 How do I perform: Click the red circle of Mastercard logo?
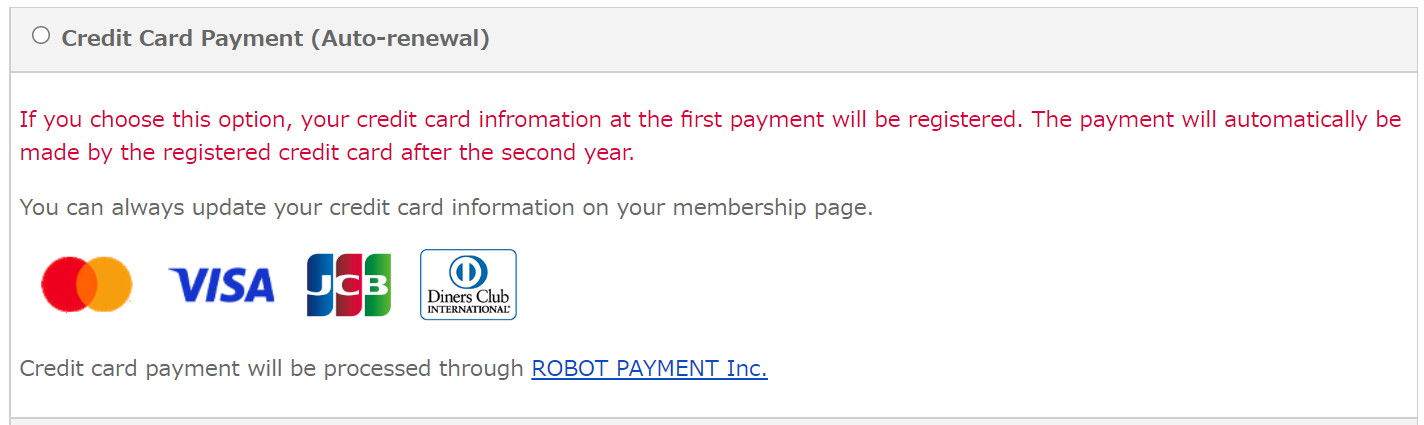point(66,284)
